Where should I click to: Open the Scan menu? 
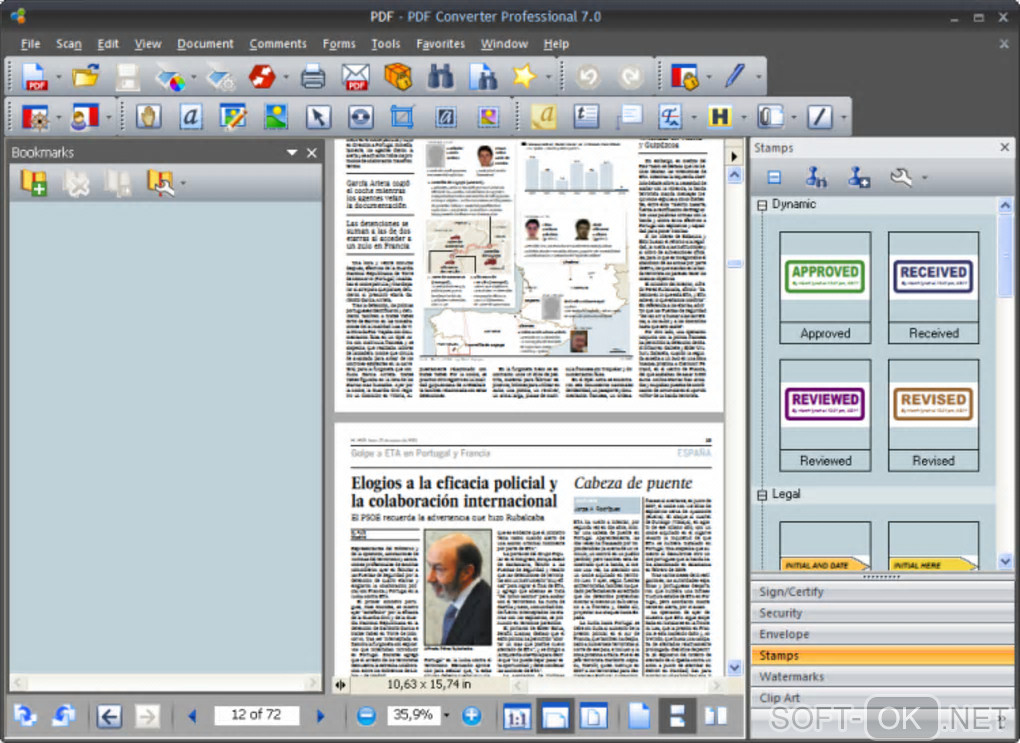tap(68, 44)
